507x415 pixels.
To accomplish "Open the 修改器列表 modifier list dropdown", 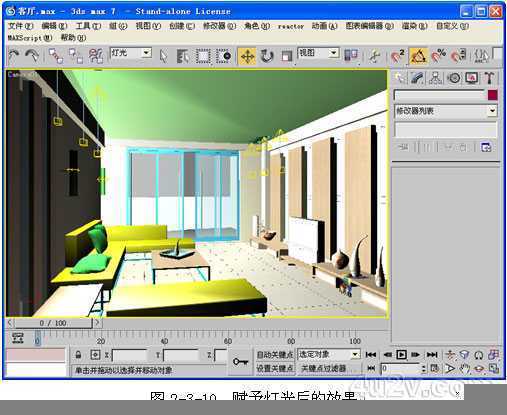I will click(445, 111).
